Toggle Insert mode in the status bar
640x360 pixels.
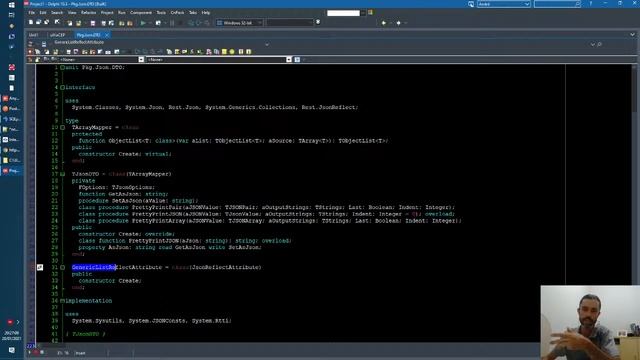81,353
